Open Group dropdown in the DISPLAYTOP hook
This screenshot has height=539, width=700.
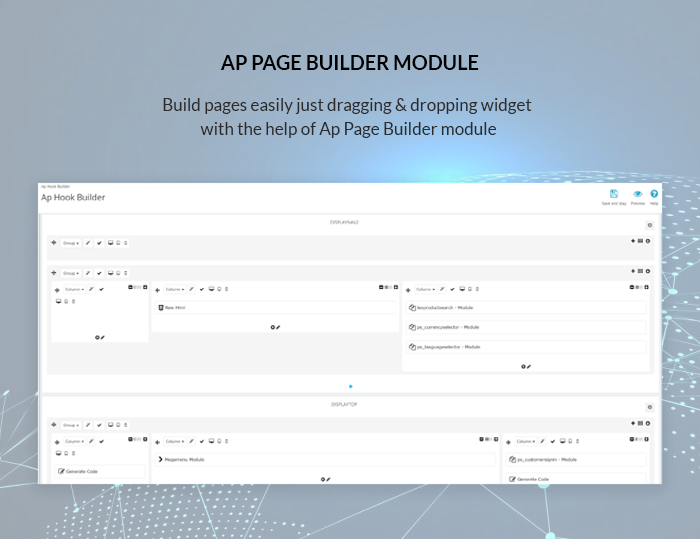click(71, 425)
